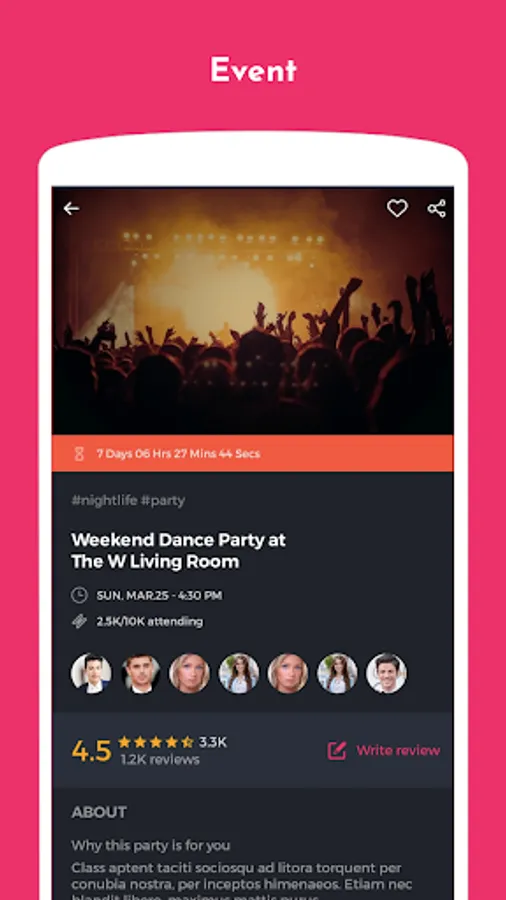This screenshot has width=506, height=900.
Task: Toggle the heart favorite icon
Action: (x=397, y=208)
